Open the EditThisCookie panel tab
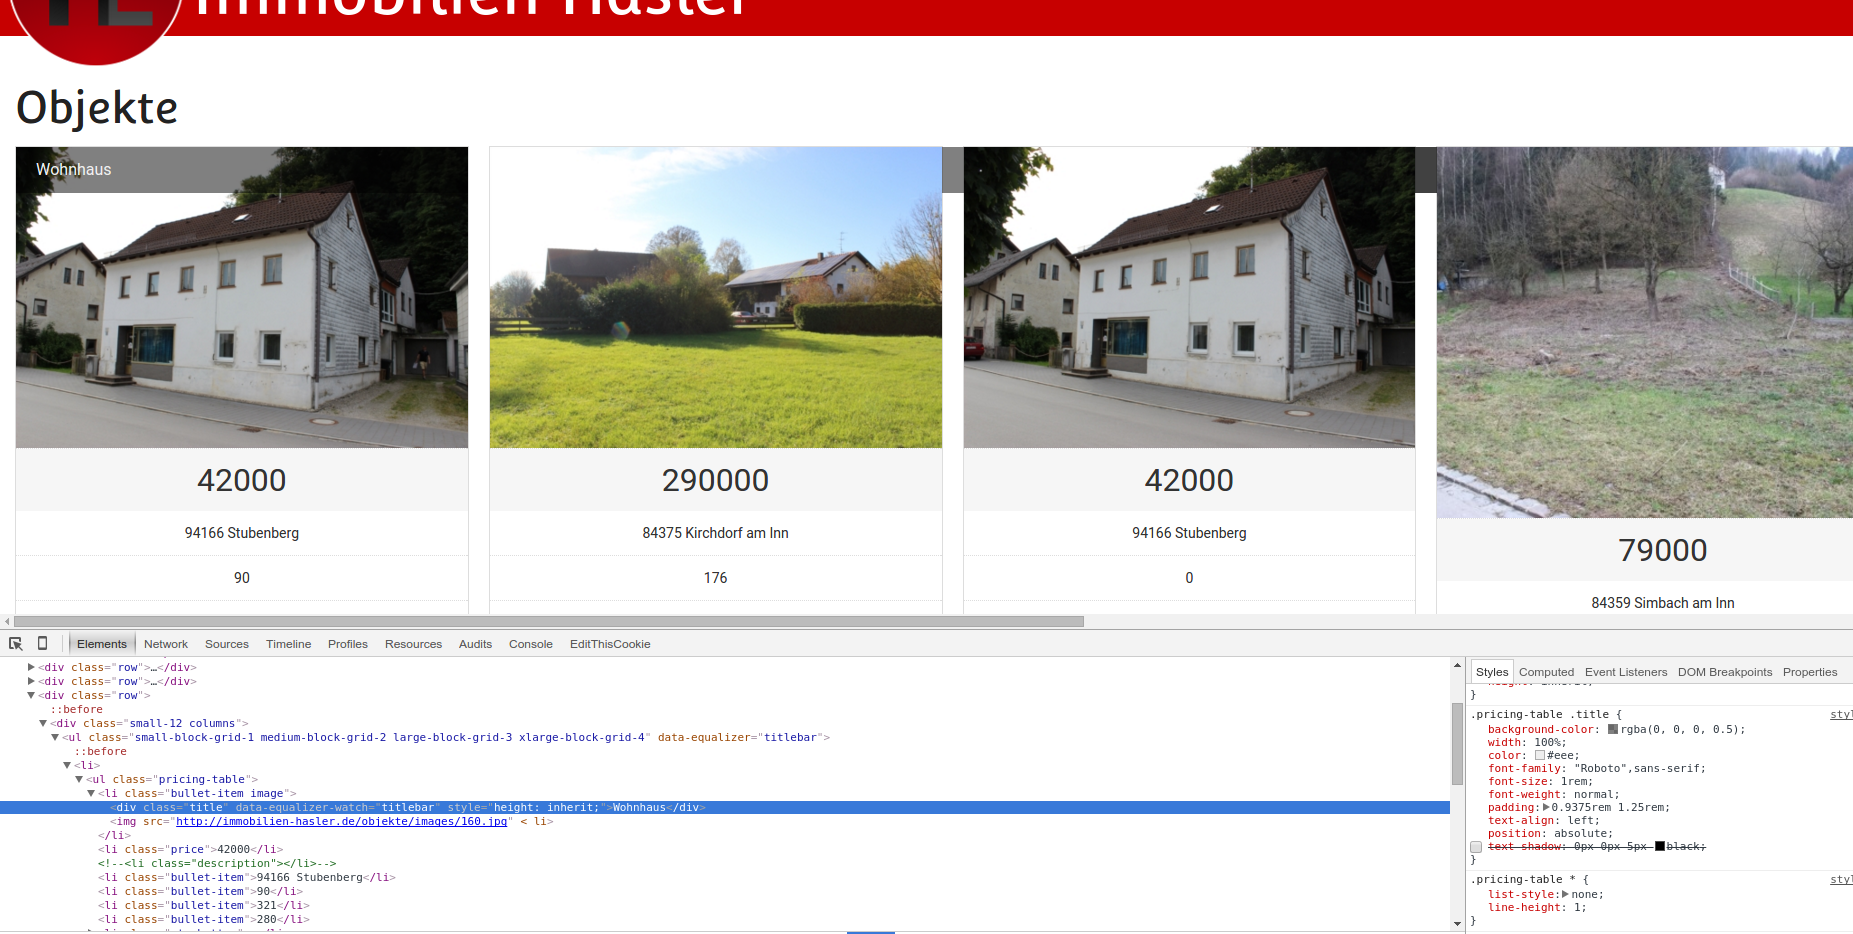The height and width of the screenshot is (934, 1853). tap(609, 644)
